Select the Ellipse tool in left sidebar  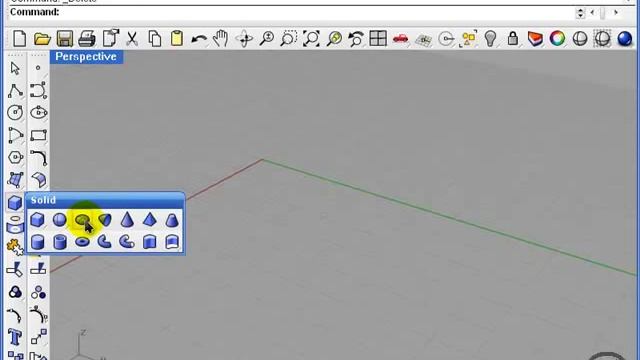coord(38,113)
